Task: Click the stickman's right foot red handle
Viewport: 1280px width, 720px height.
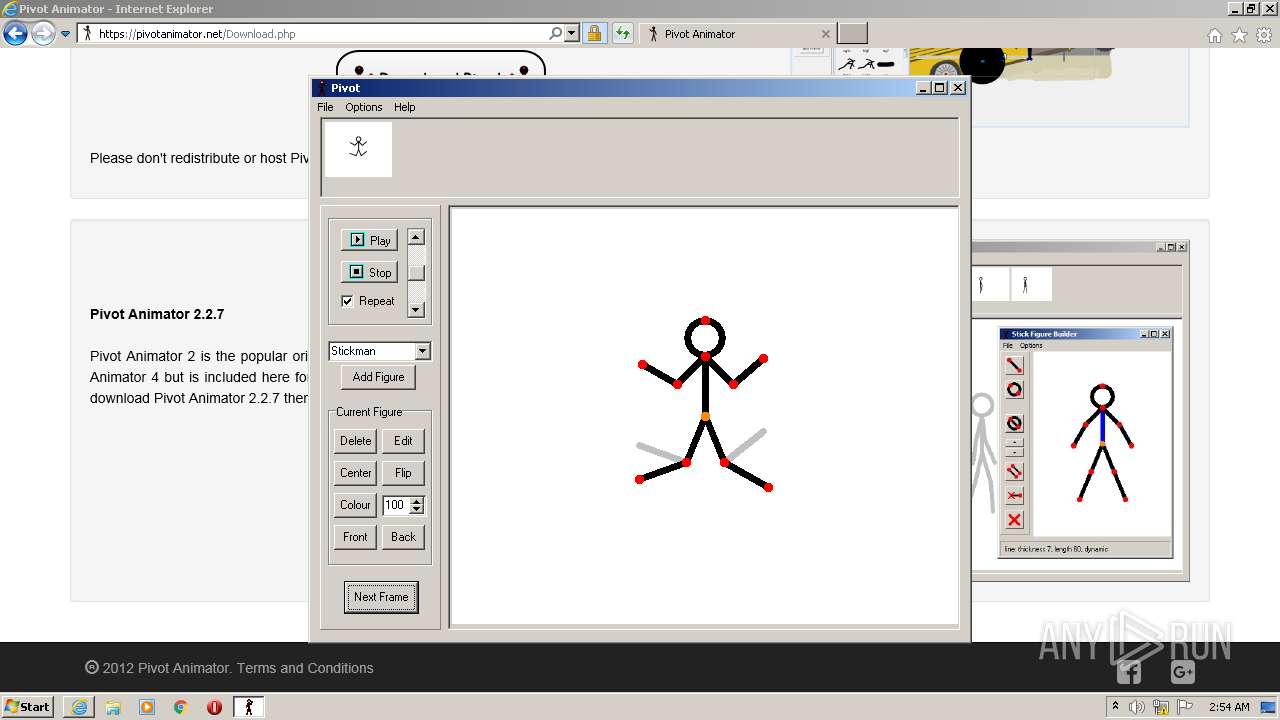Action: [768, 487]
